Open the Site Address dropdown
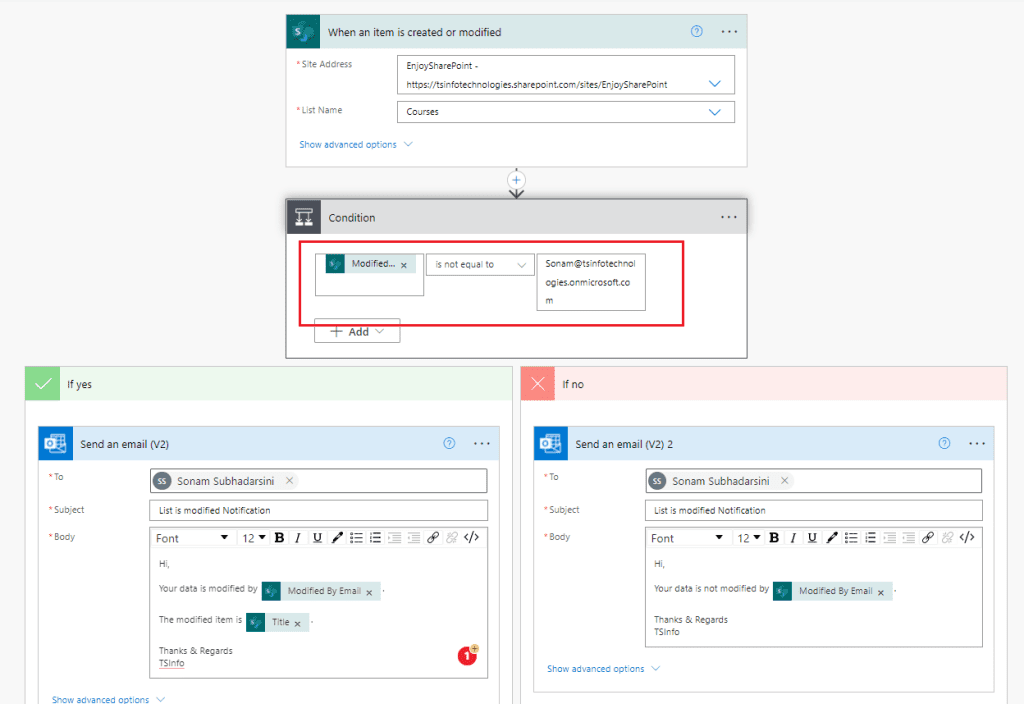 point(715,84)
